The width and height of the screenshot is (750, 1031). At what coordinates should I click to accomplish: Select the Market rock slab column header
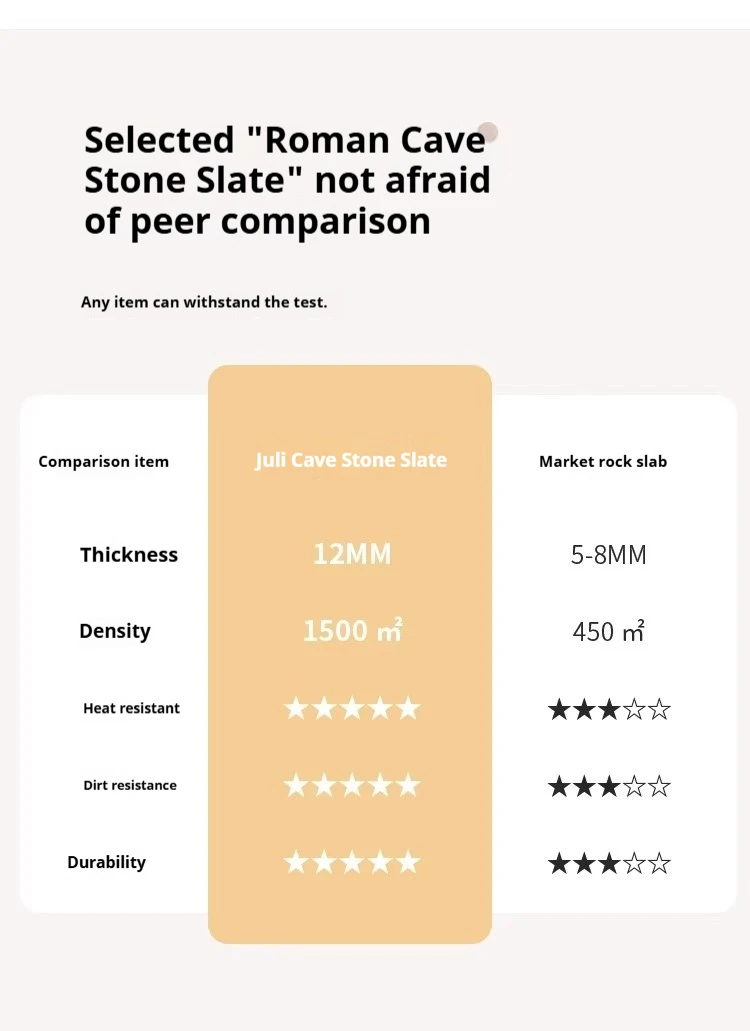[x=603, y=462]
